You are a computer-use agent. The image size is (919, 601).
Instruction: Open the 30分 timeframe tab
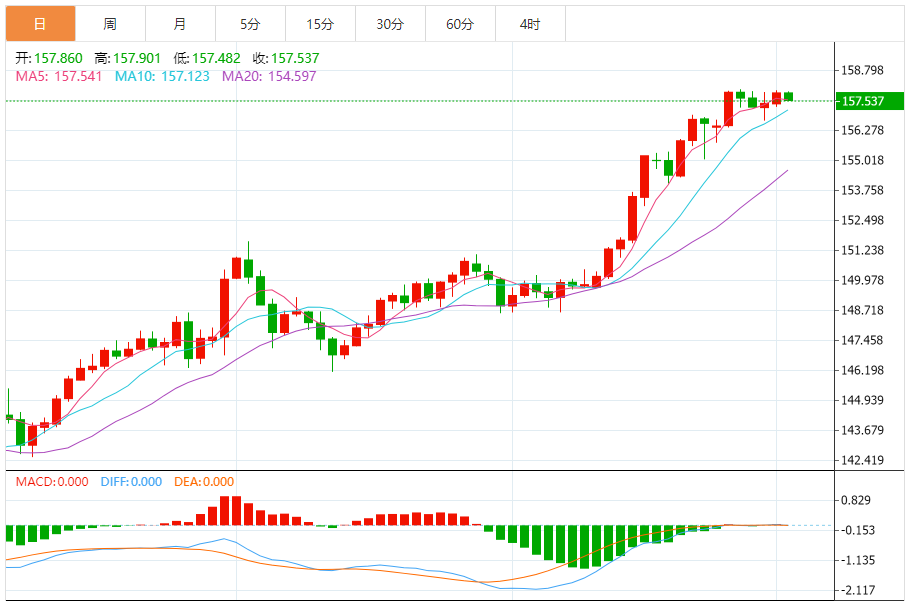click(x=390, y=24)
